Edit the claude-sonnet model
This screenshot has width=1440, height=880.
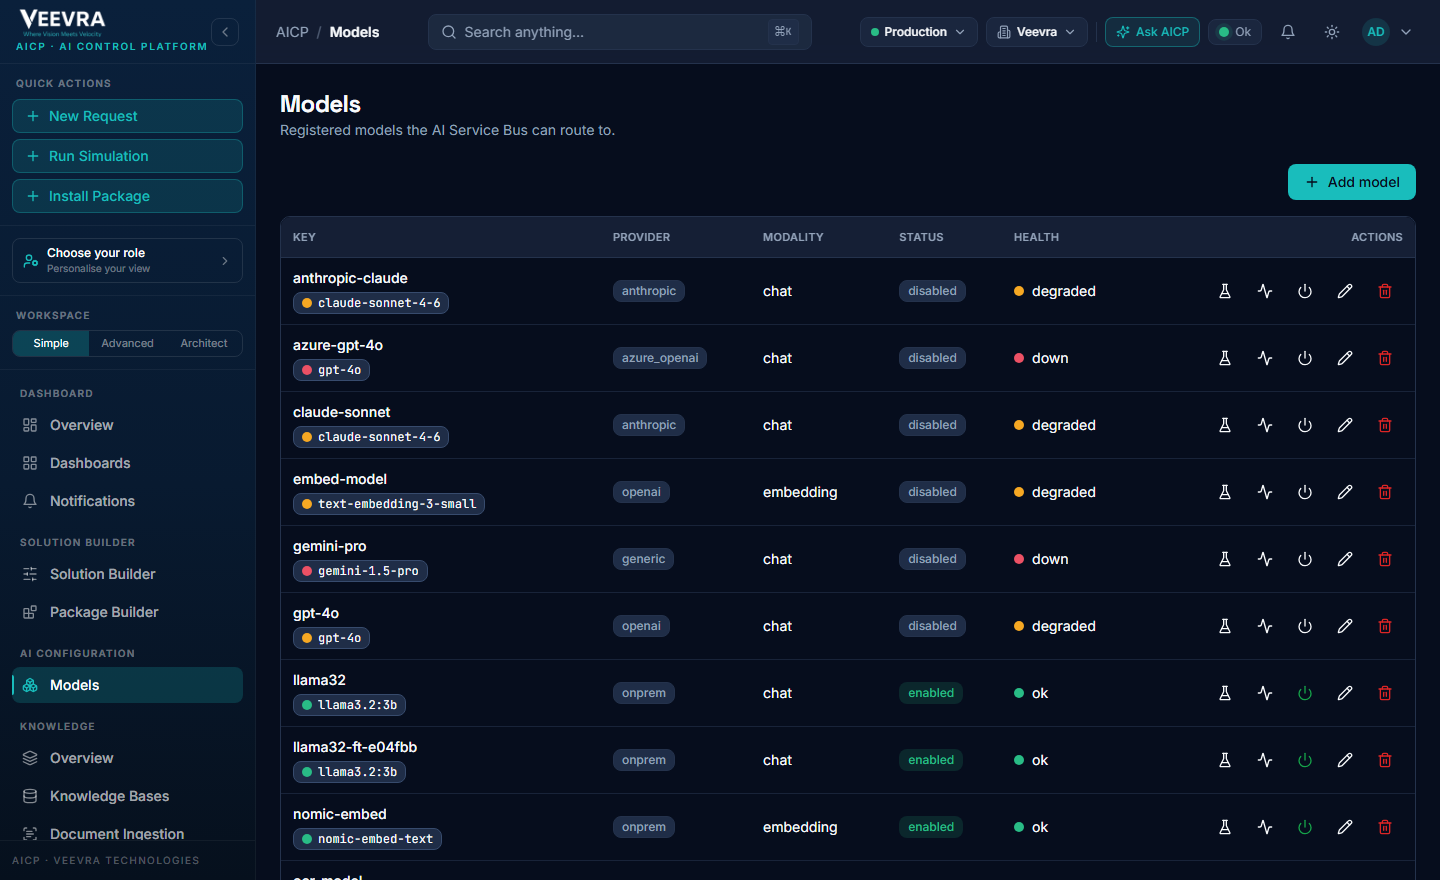tap(1345, 425)
